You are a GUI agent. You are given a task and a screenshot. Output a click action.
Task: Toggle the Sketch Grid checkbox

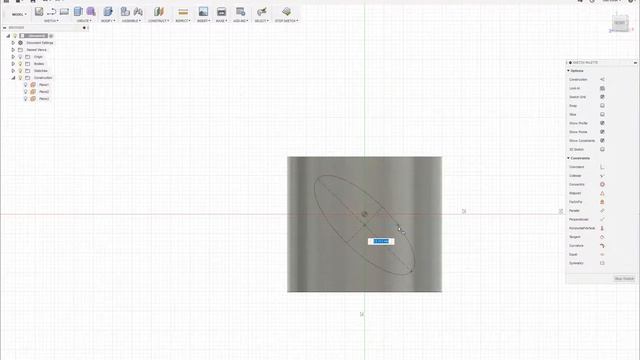pos(602,97)
